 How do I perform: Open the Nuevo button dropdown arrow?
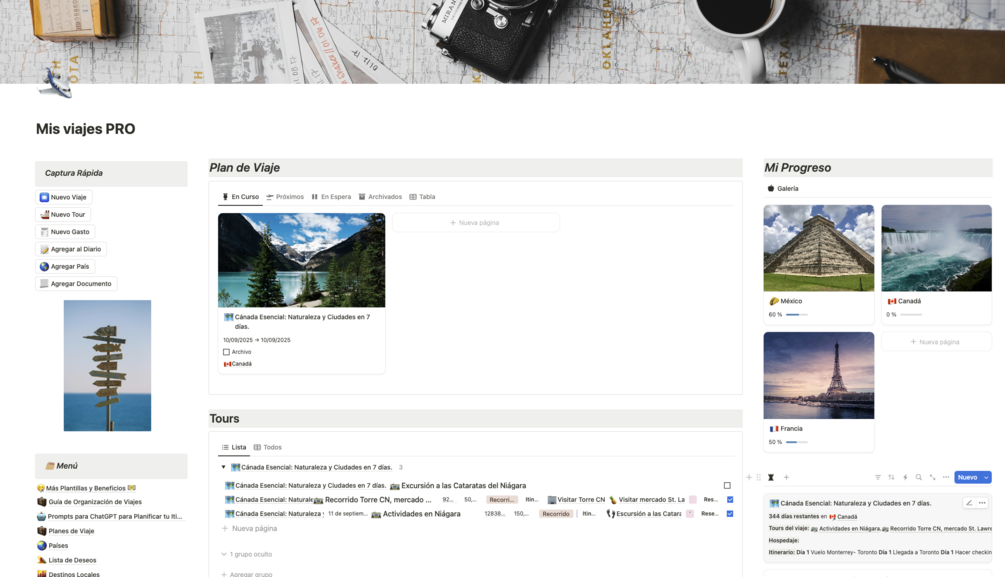pyautogui.click(x=986, y=478)
